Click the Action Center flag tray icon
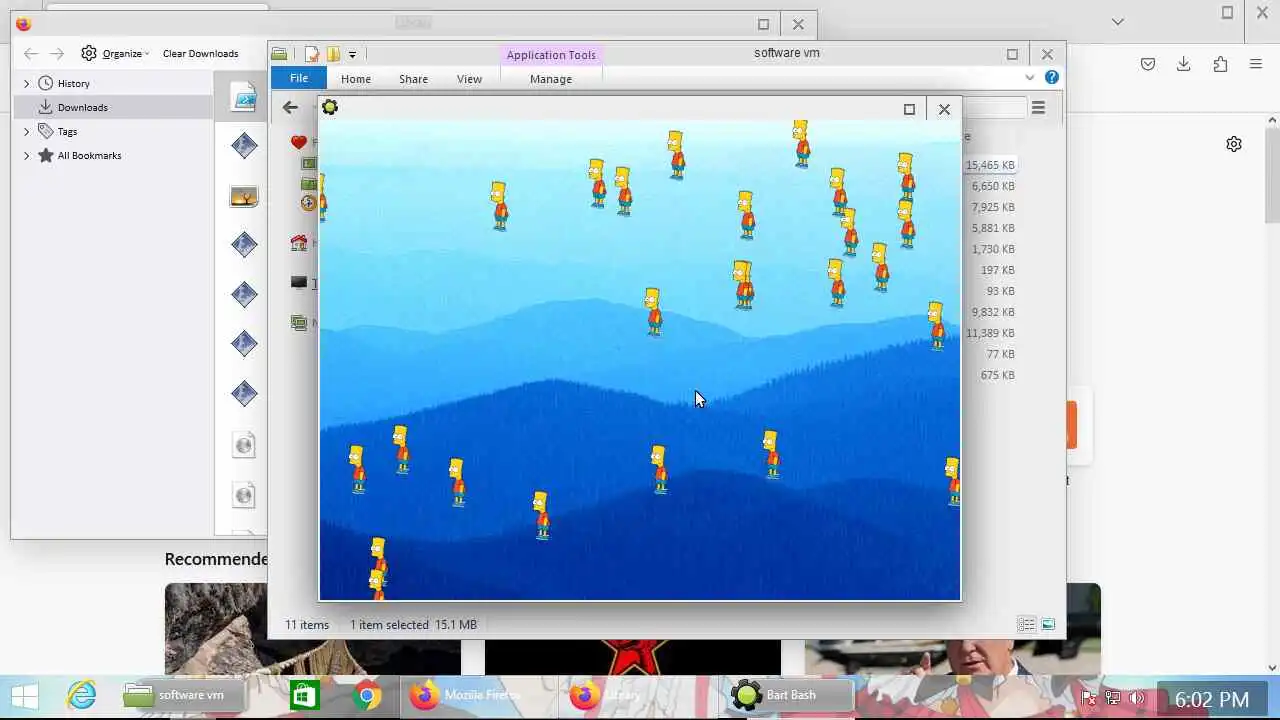This screenshot has height=720, width=1280. 1089,697
